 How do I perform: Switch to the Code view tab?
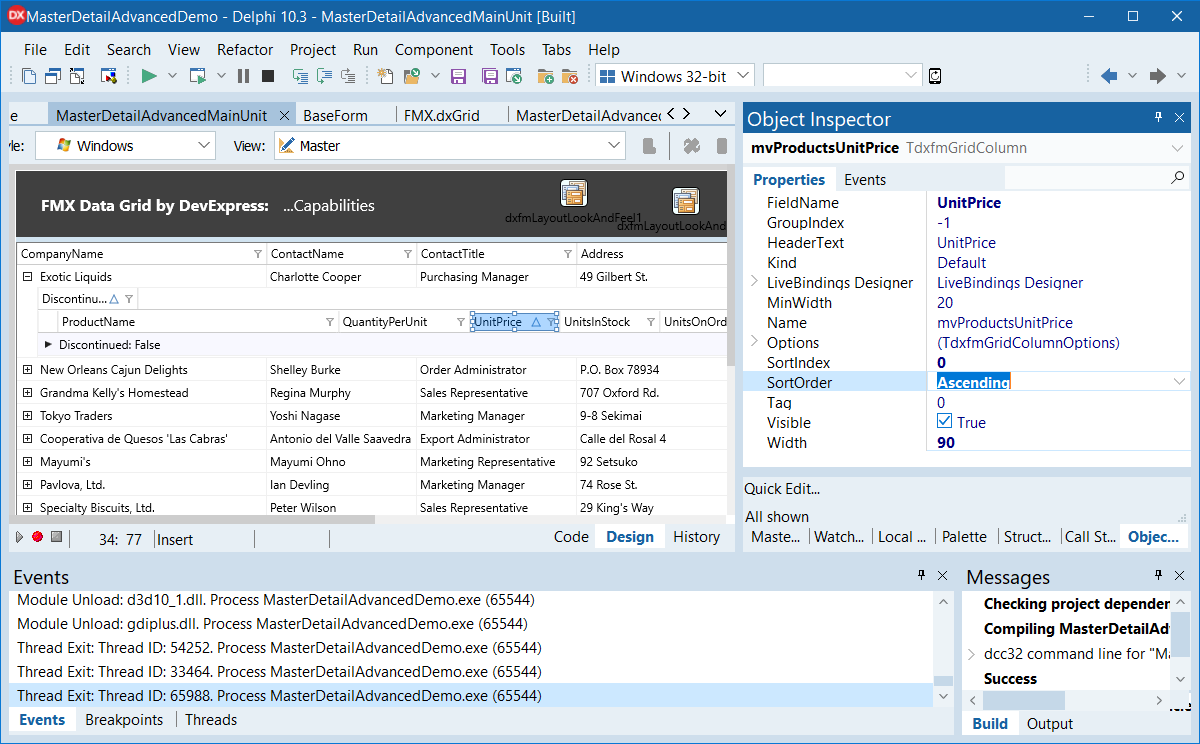pyautogui.click(x=571, y=537)
